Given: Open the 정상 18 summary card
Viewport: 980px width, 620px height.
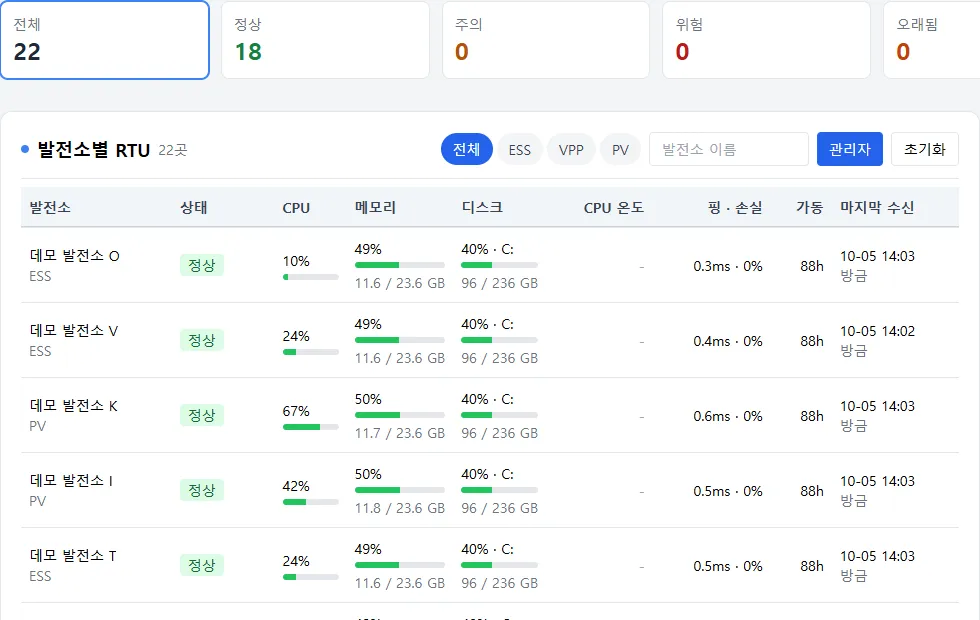Looking at the screenshot, I should (x=326, y=40).
